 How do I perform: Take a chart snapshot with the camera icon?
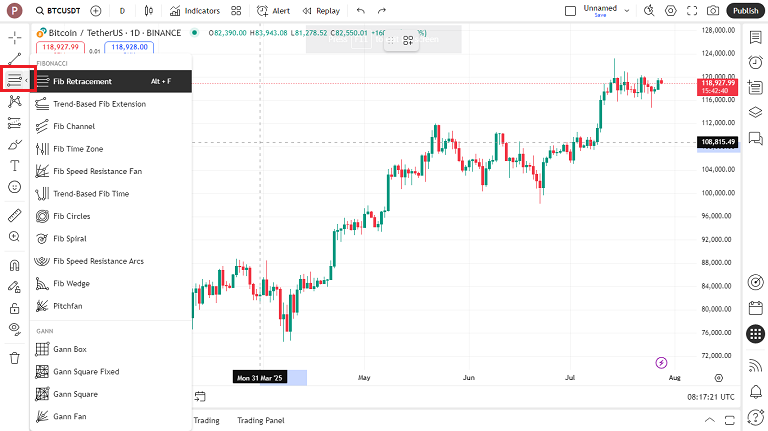pos(713,11)
